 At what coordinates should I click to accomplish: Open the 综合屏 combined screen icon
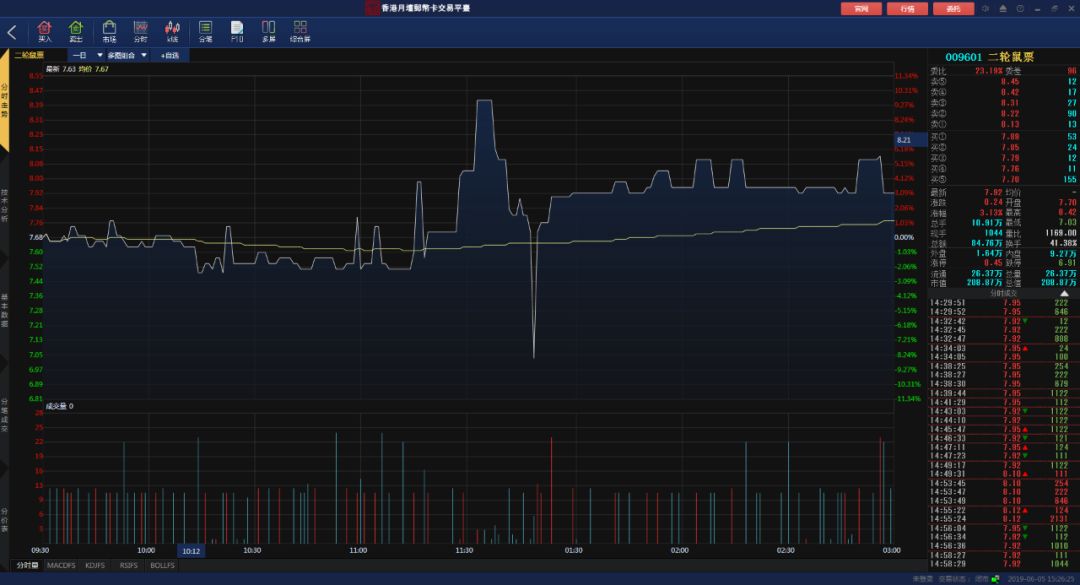300,32
